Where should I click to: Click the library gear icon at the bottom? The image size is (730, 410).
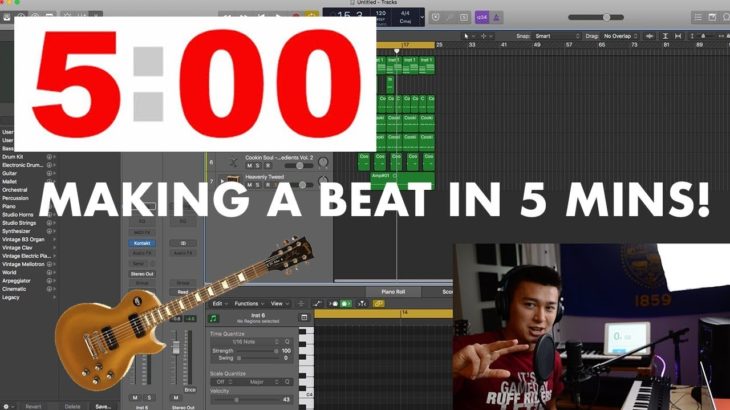tap(6, 406)
